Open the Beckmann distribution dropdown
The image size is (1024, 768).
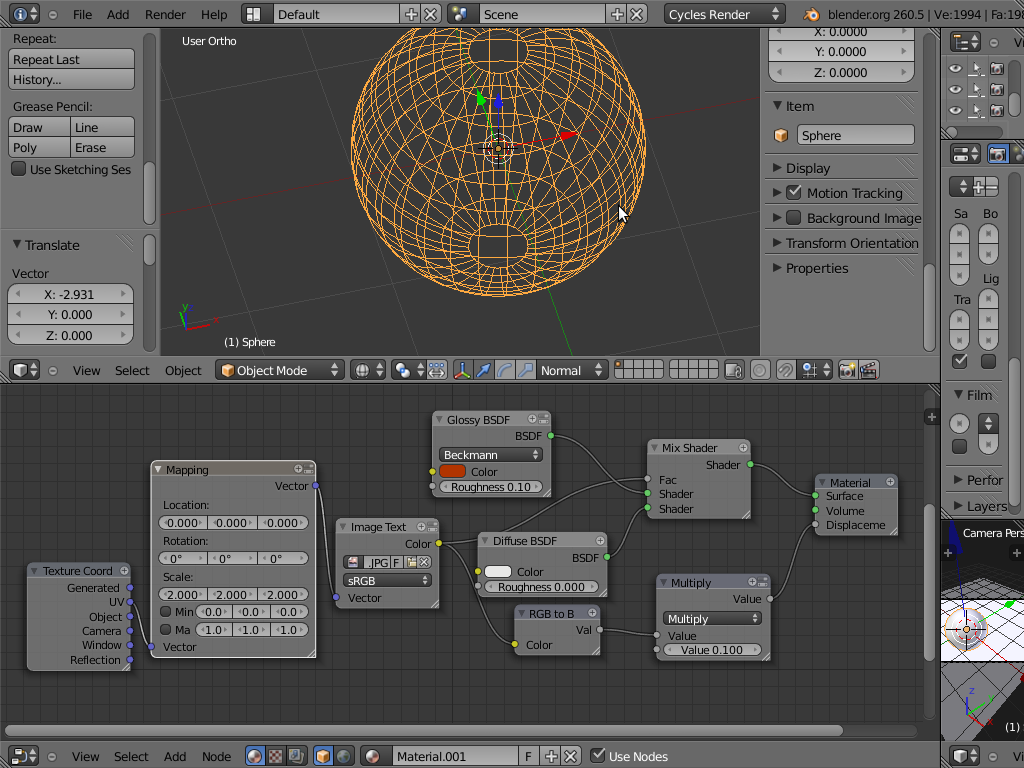(x=491, y=455)
